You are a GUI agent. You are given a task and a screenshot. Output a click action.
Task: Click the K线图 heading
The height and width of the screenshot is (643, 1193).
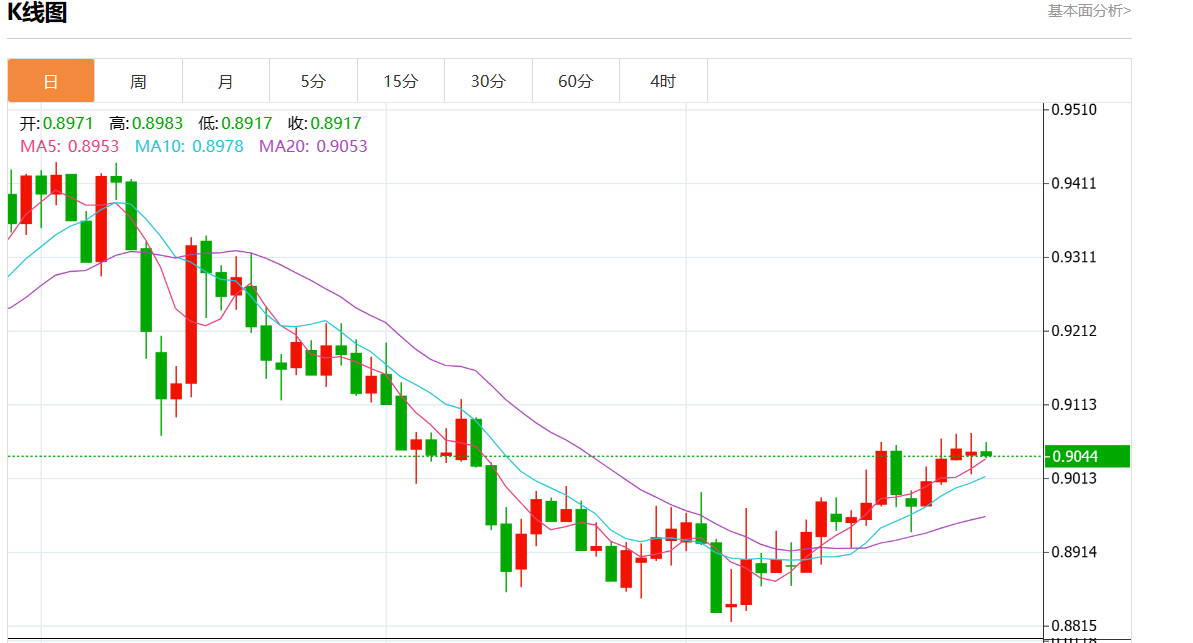(37, 13)
